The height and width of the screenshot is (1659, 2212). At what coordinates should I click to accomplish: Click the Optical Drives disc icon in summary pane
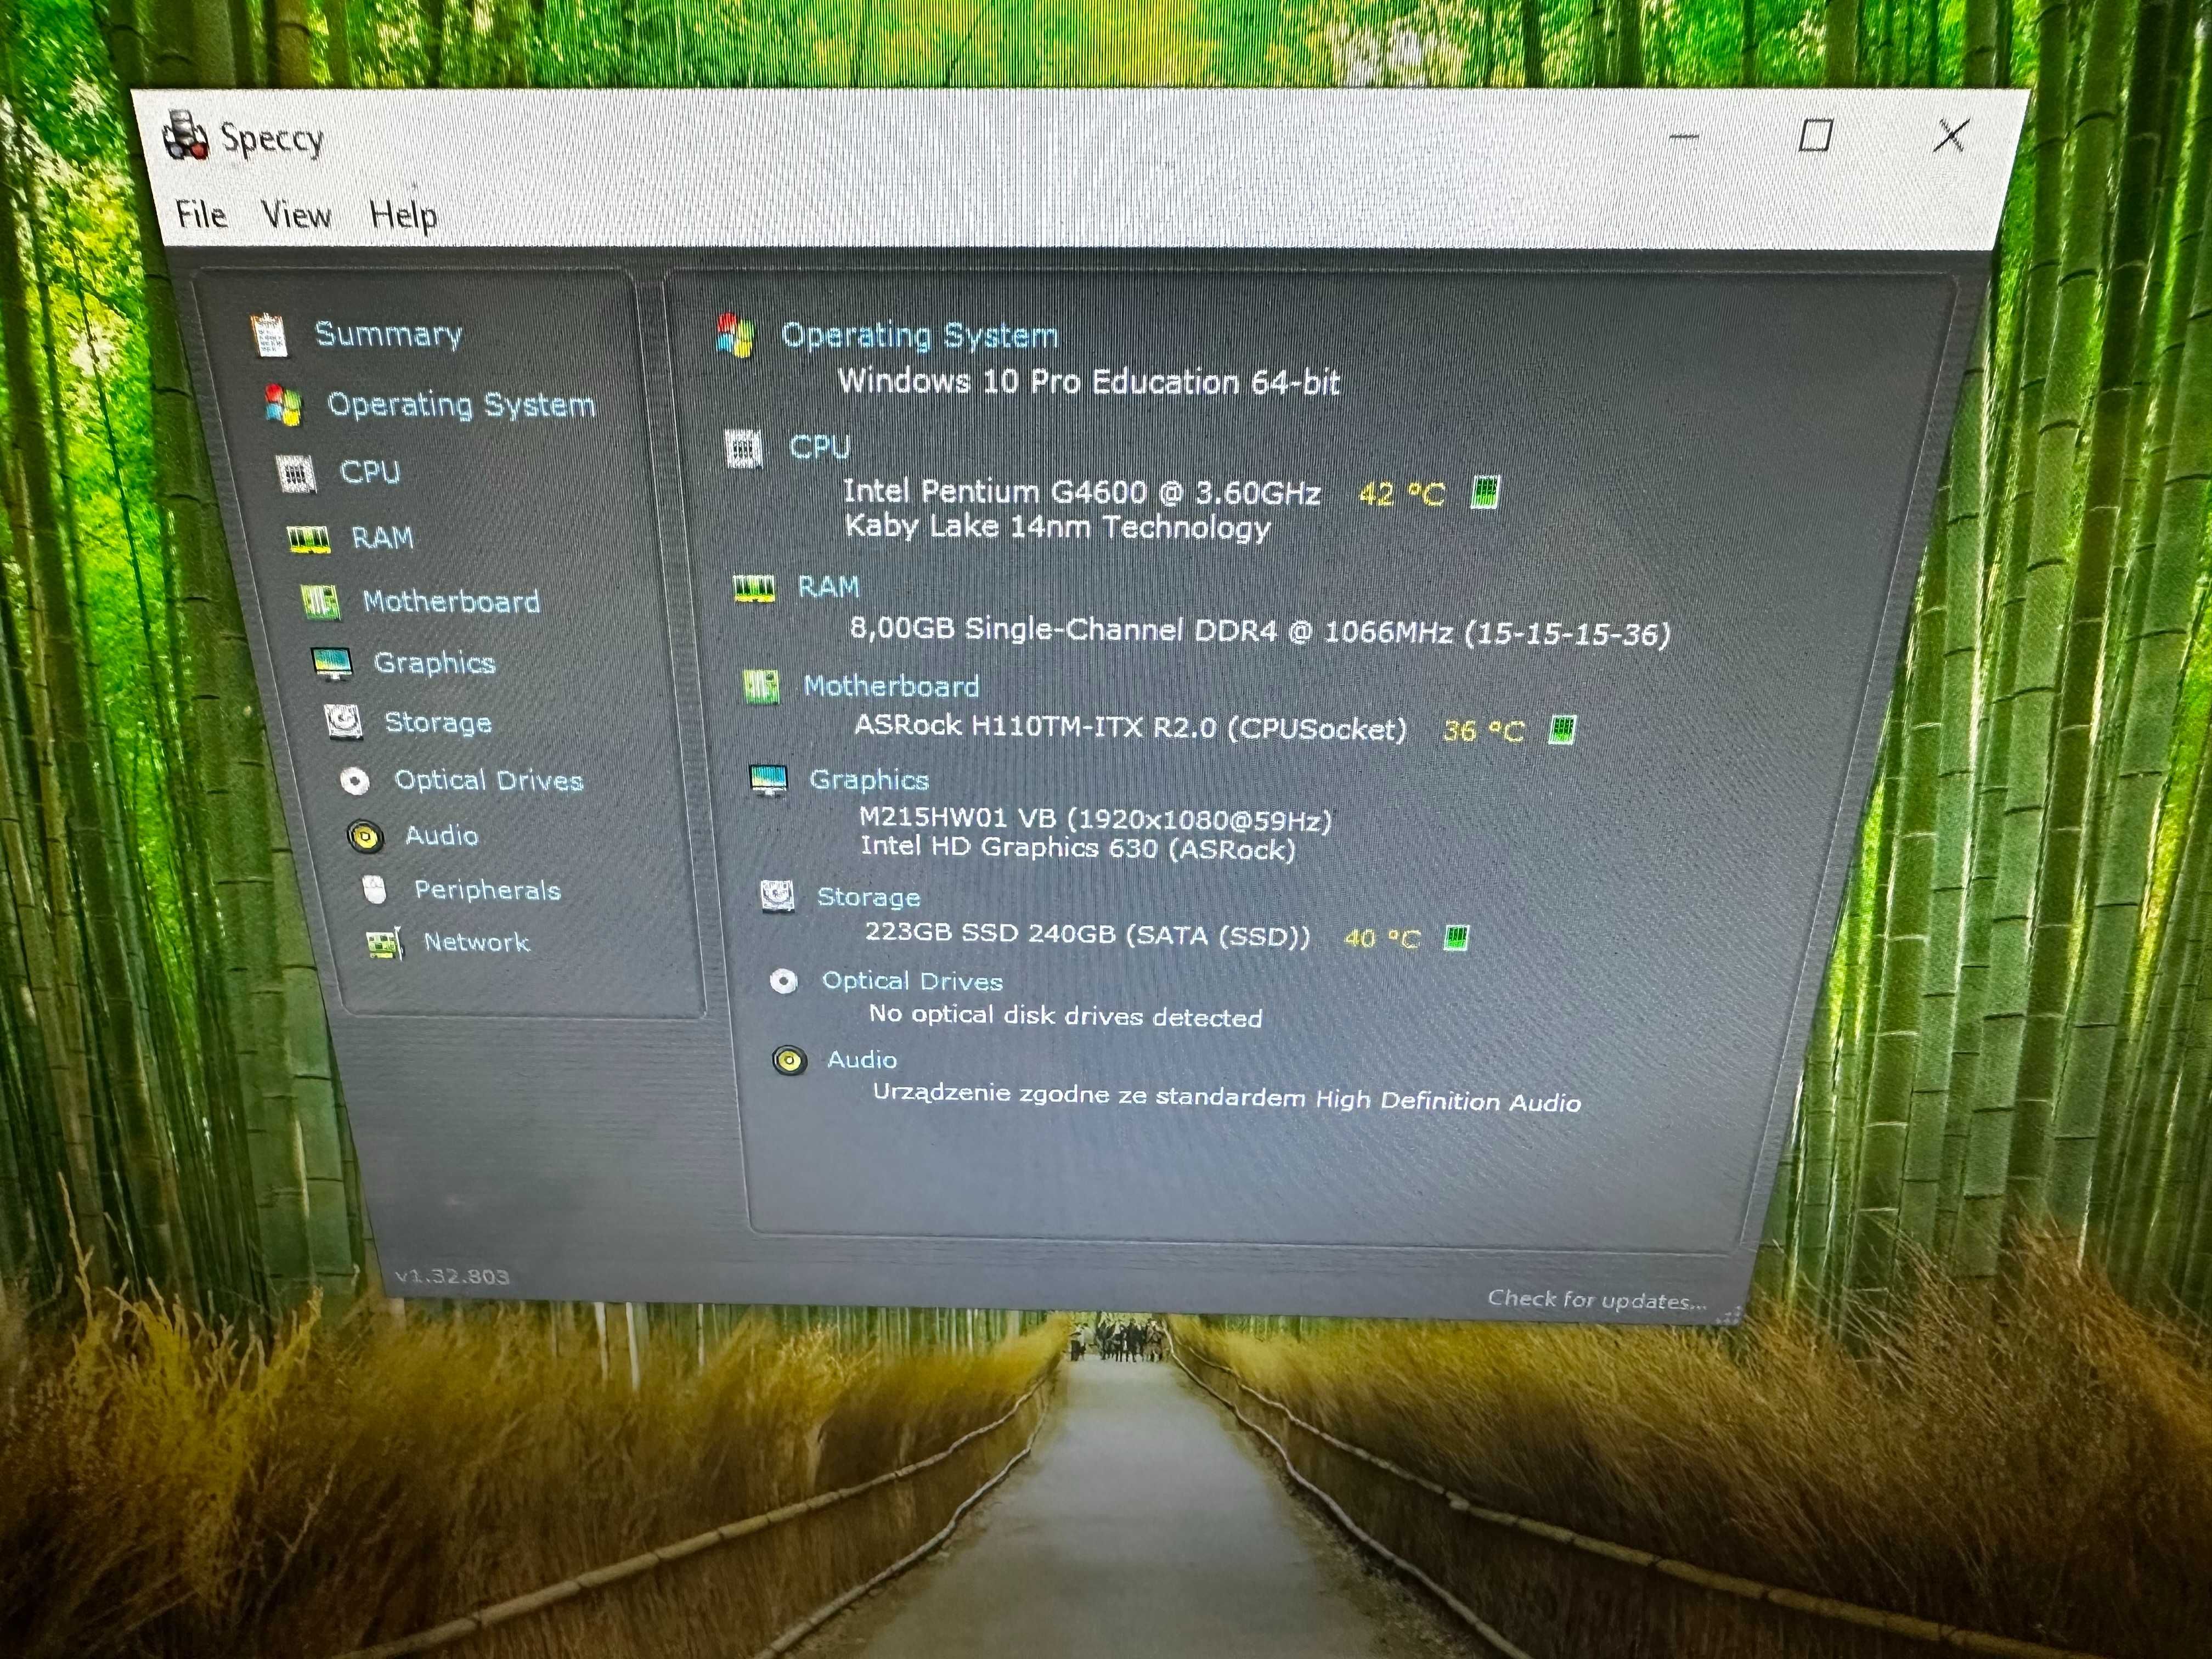(x=784, y=982)
